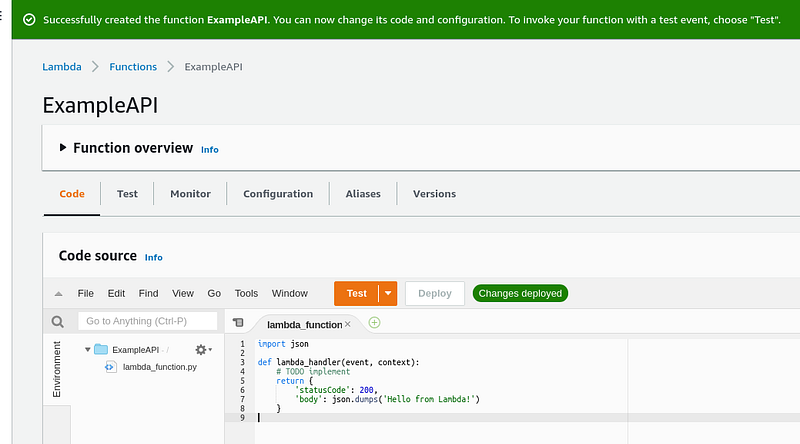This screenshot has width=800, height=444.
Task: Select the Aliases tab
Action: 363,194
